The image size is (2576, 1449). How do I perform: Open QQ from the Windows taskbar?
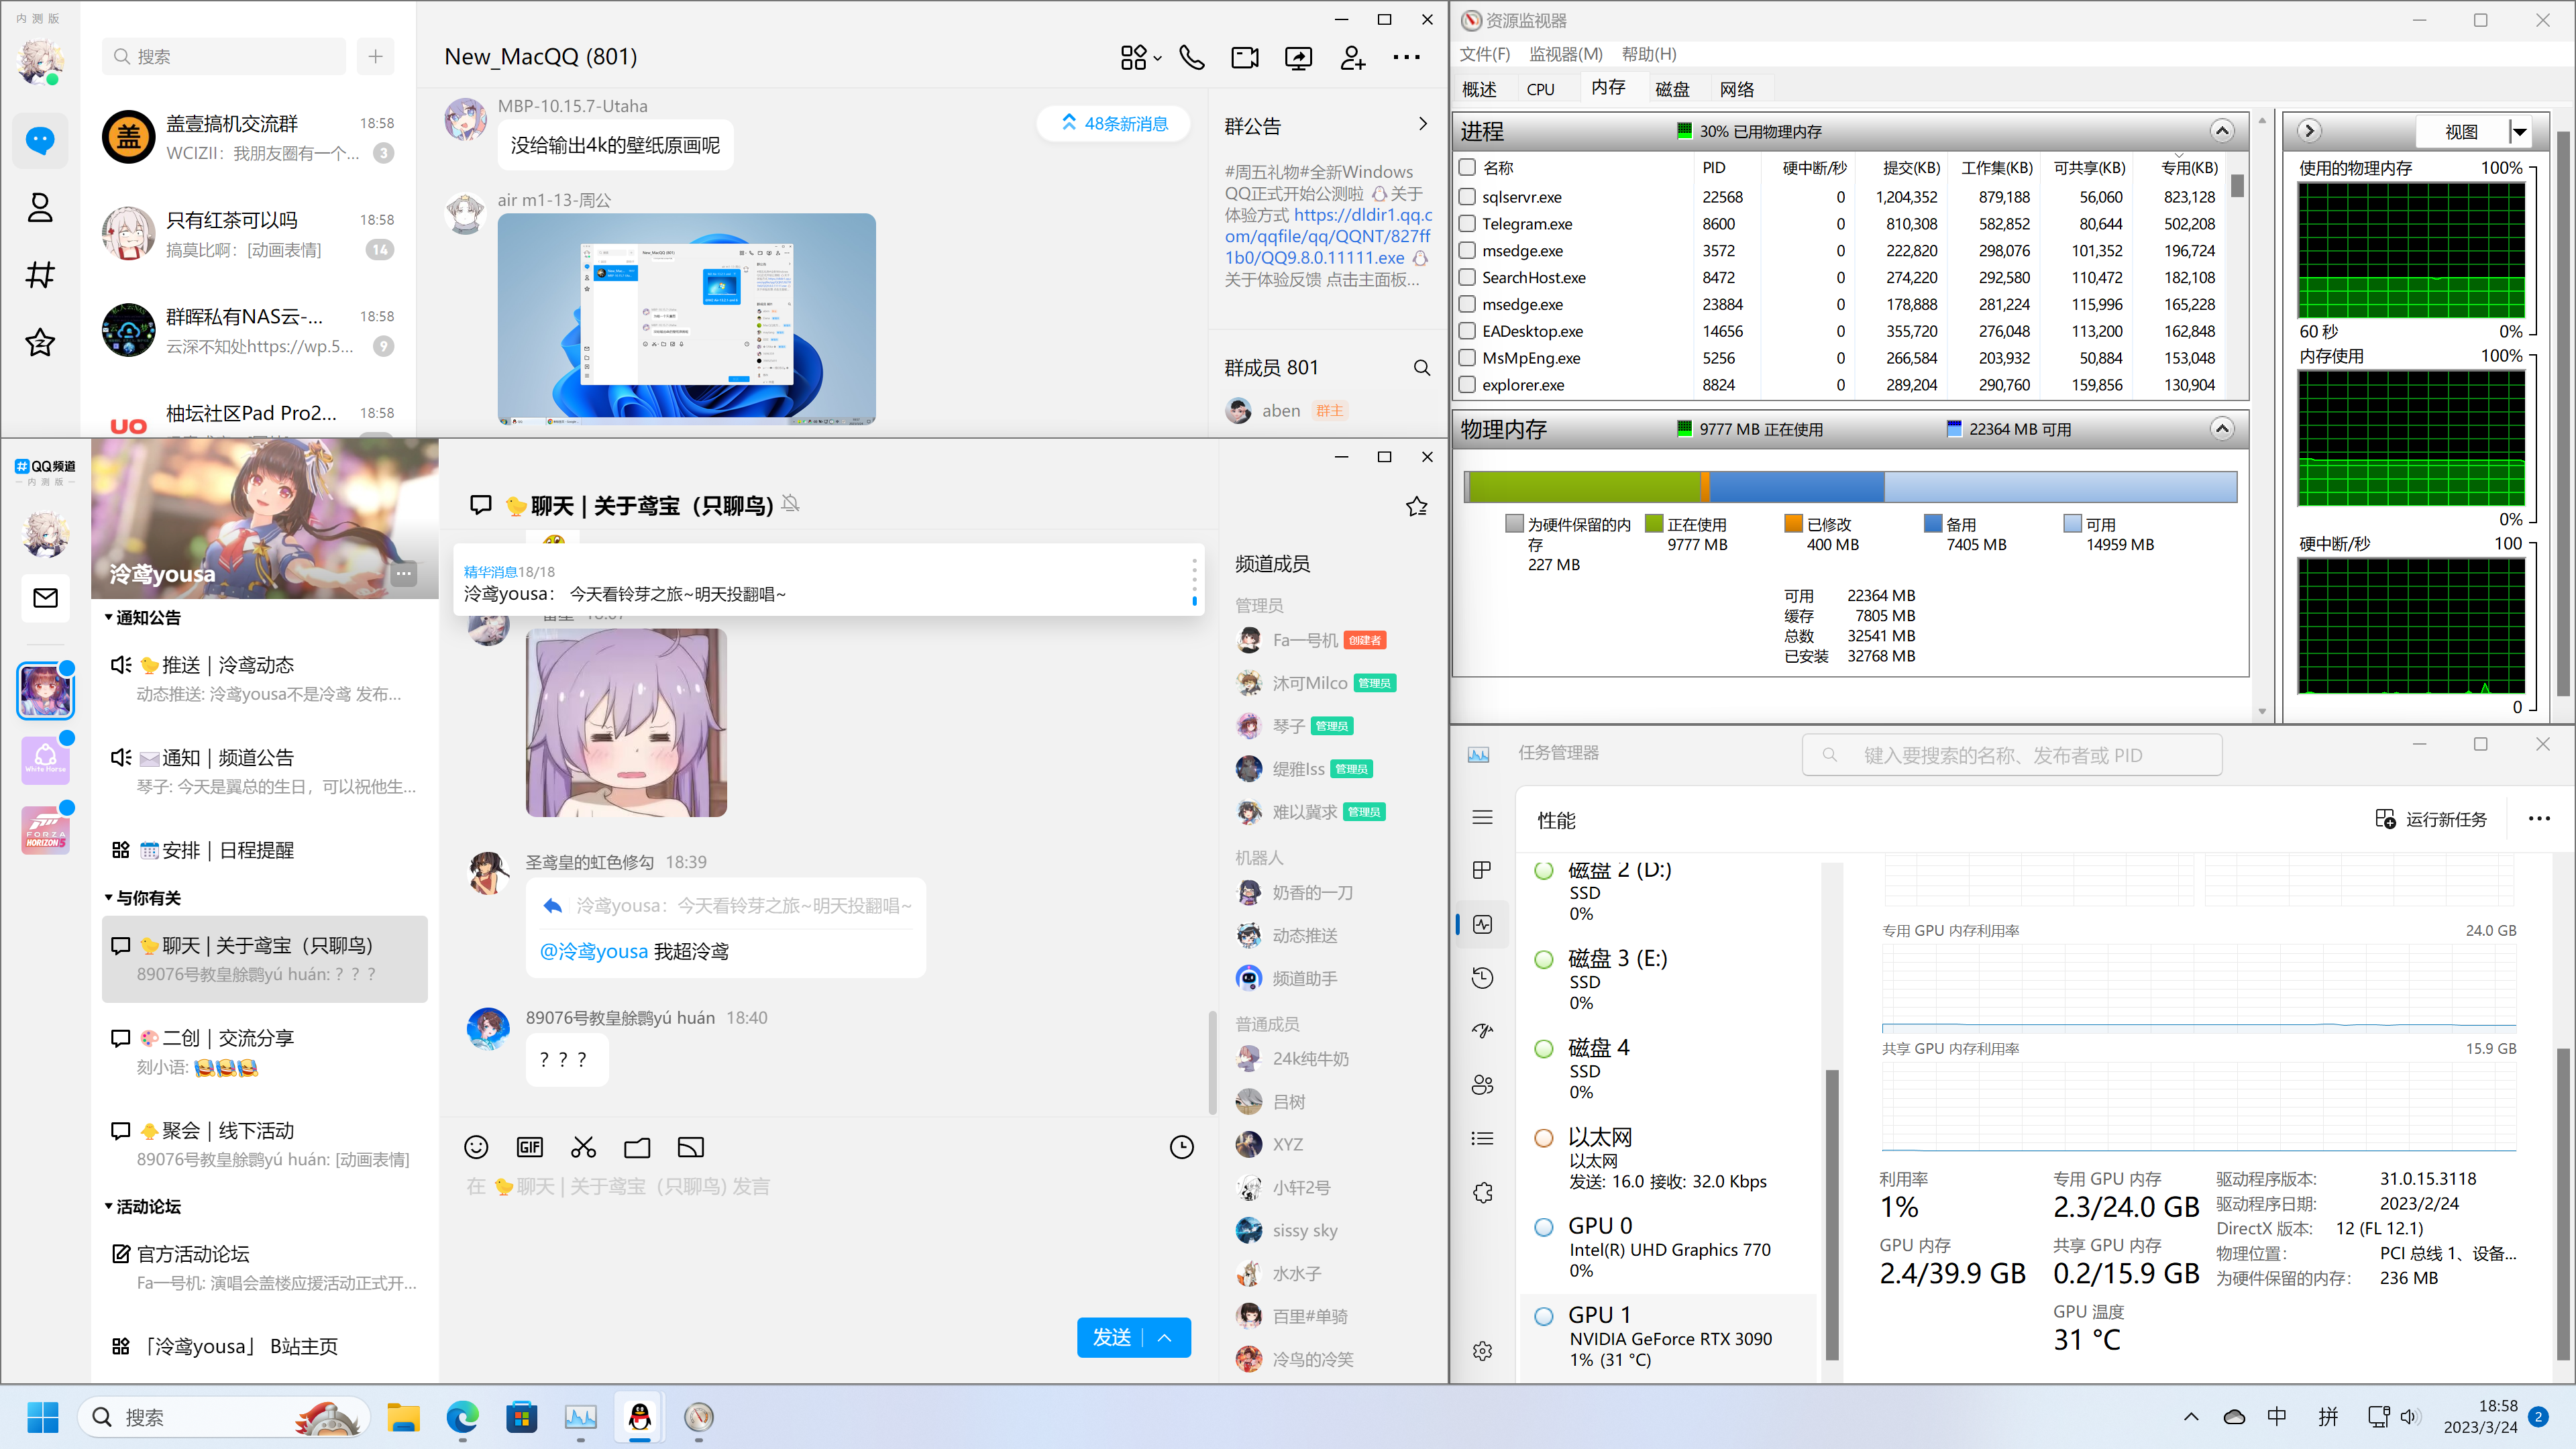click(640, 1417)
